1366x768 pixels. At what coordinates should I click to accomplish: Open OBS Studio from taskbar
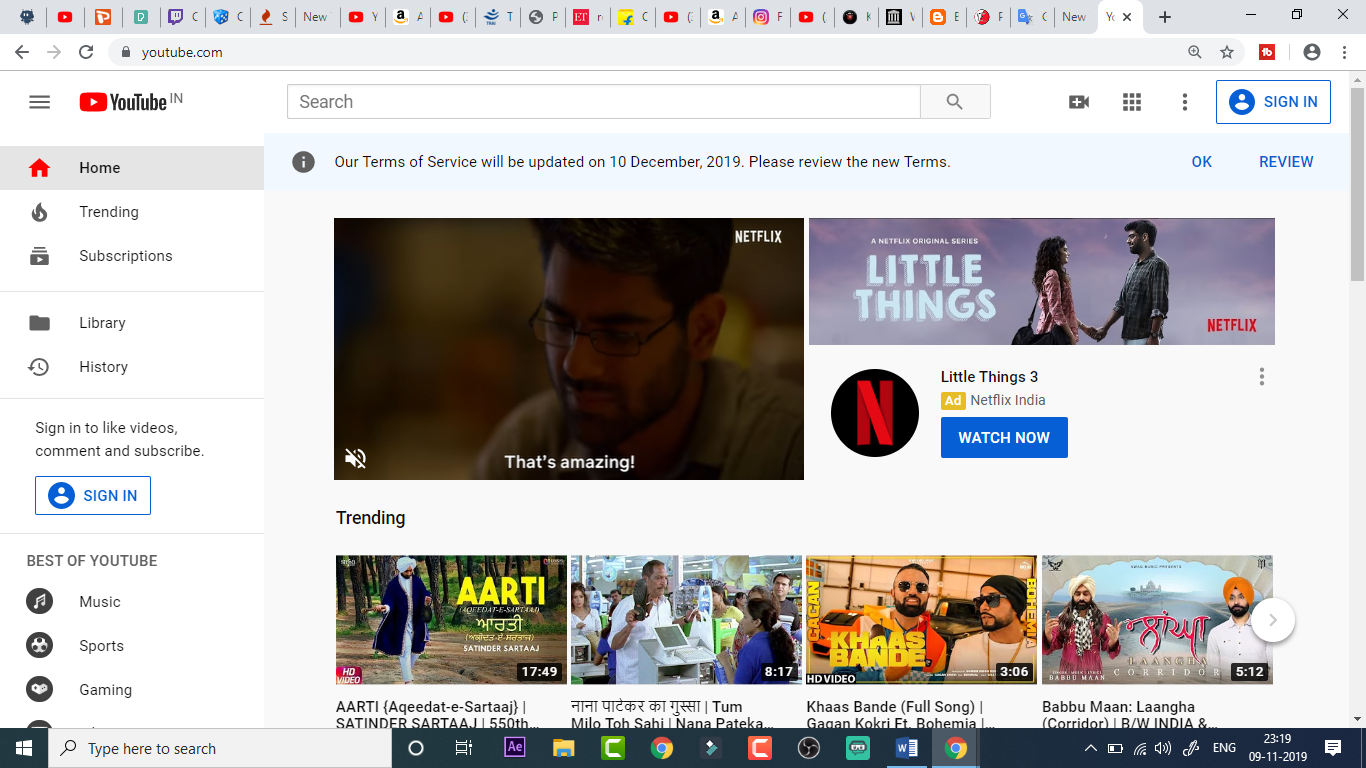(809, 748)
